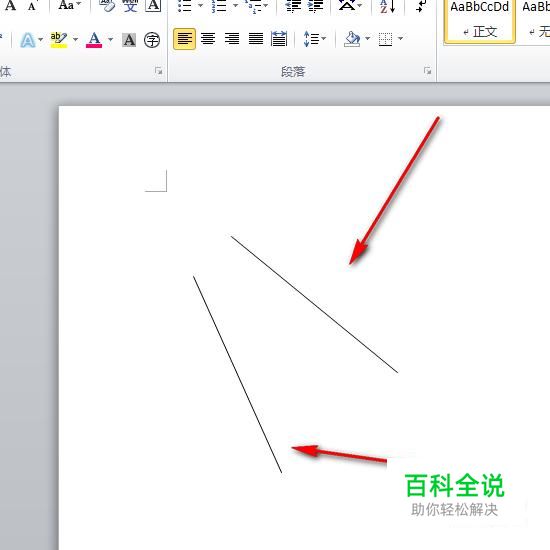The height and width of the screenshot is (550, 550).
Task: Toggle Distributed alignment
Action: [279, 39]
